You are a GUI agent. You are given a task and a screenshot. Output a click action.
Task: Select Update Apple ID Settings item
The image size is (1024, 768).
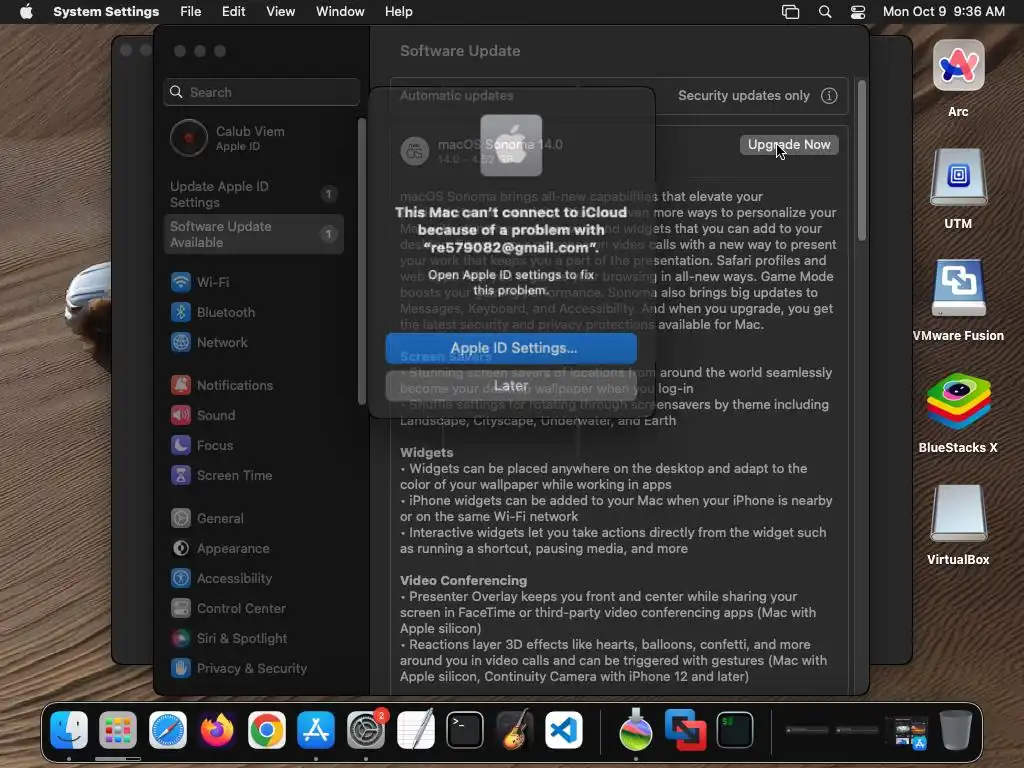(254, 194)
